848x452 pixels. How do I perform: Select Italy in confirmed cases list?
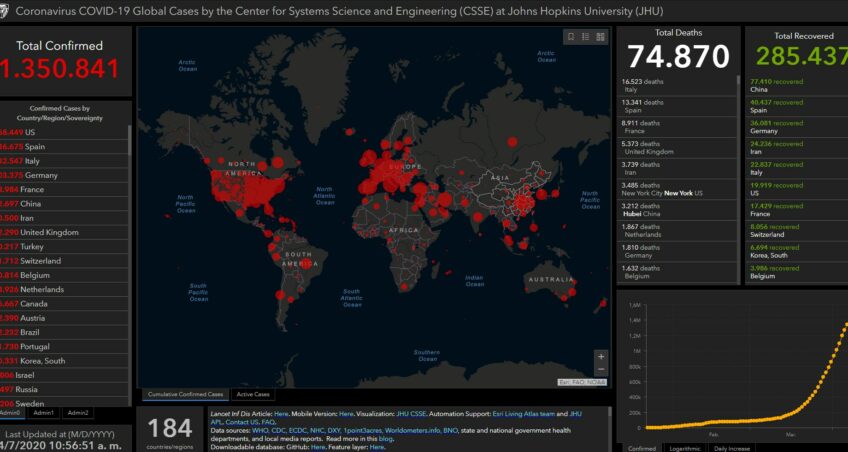[x=64, y=161]
